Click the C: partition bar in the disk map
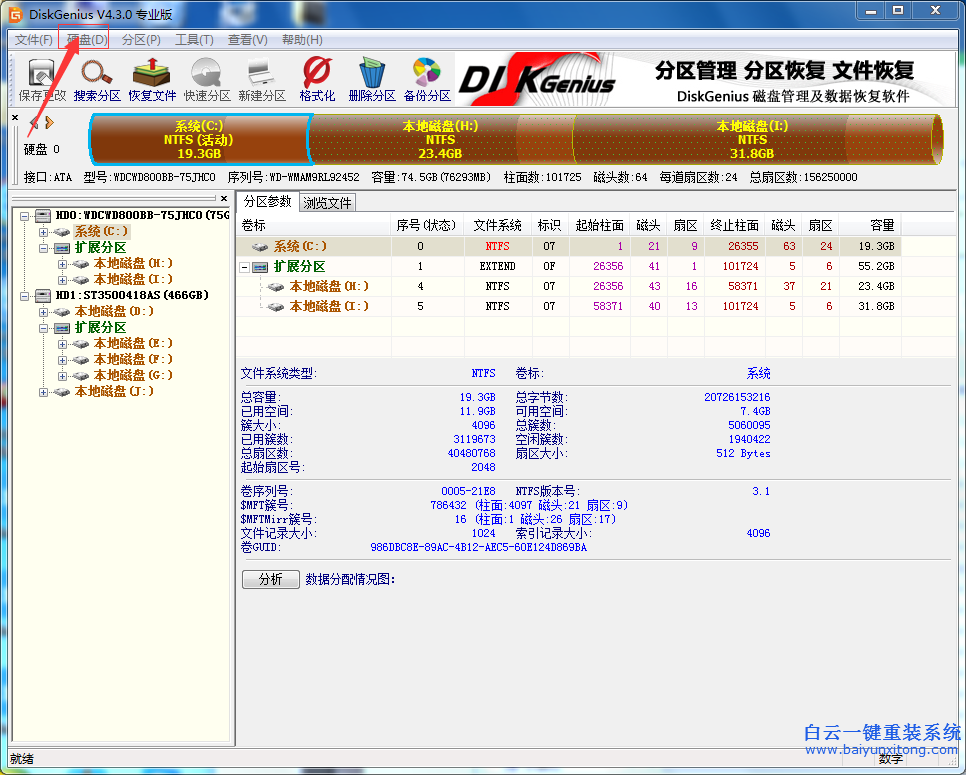966x775 pixels. [x=197, y=139]
